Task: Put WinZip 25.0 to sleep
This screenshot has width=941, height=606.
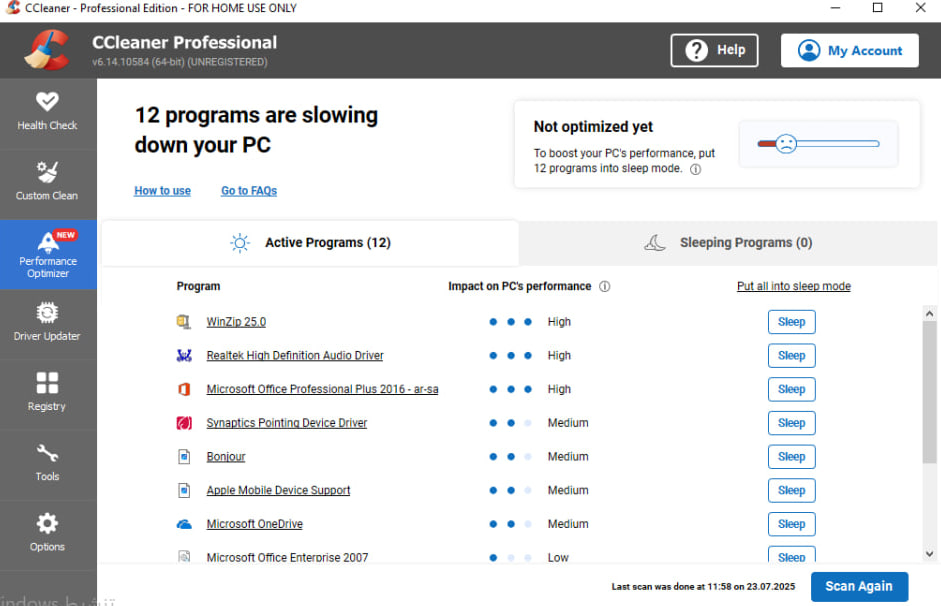Action: point(792,322)
